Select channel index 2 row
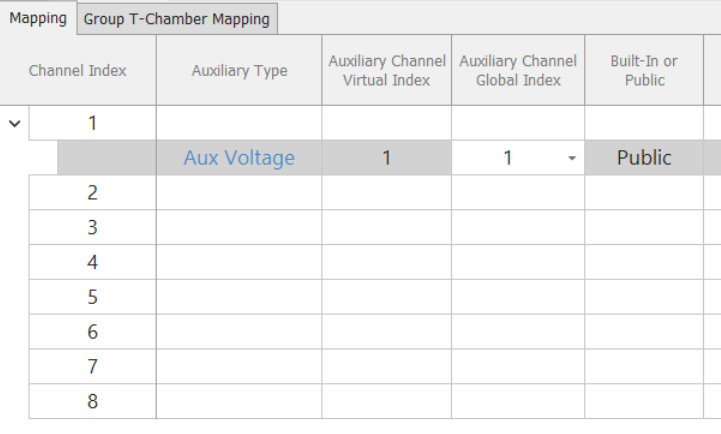The width and height of the screenshot is (721, 434). pyautogui.click(x=92, y=193)
